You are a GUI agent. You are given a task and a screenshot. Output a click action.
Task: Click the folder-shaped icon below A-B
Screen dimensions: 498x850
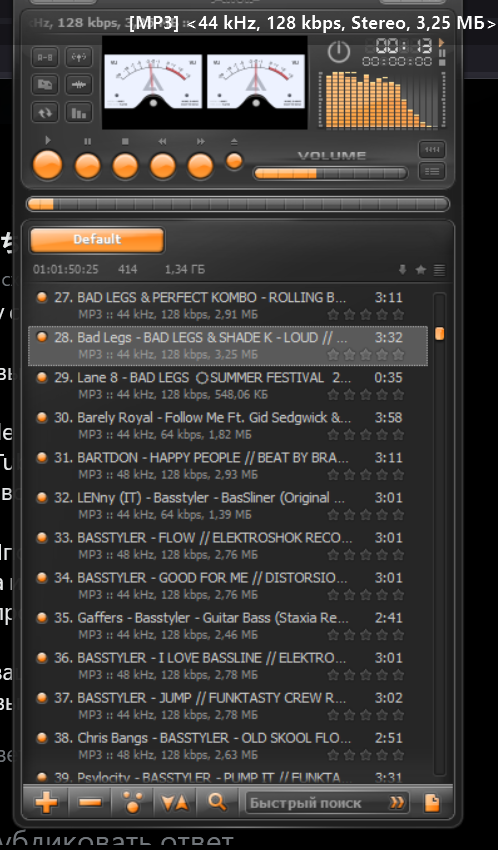[45, 85]
